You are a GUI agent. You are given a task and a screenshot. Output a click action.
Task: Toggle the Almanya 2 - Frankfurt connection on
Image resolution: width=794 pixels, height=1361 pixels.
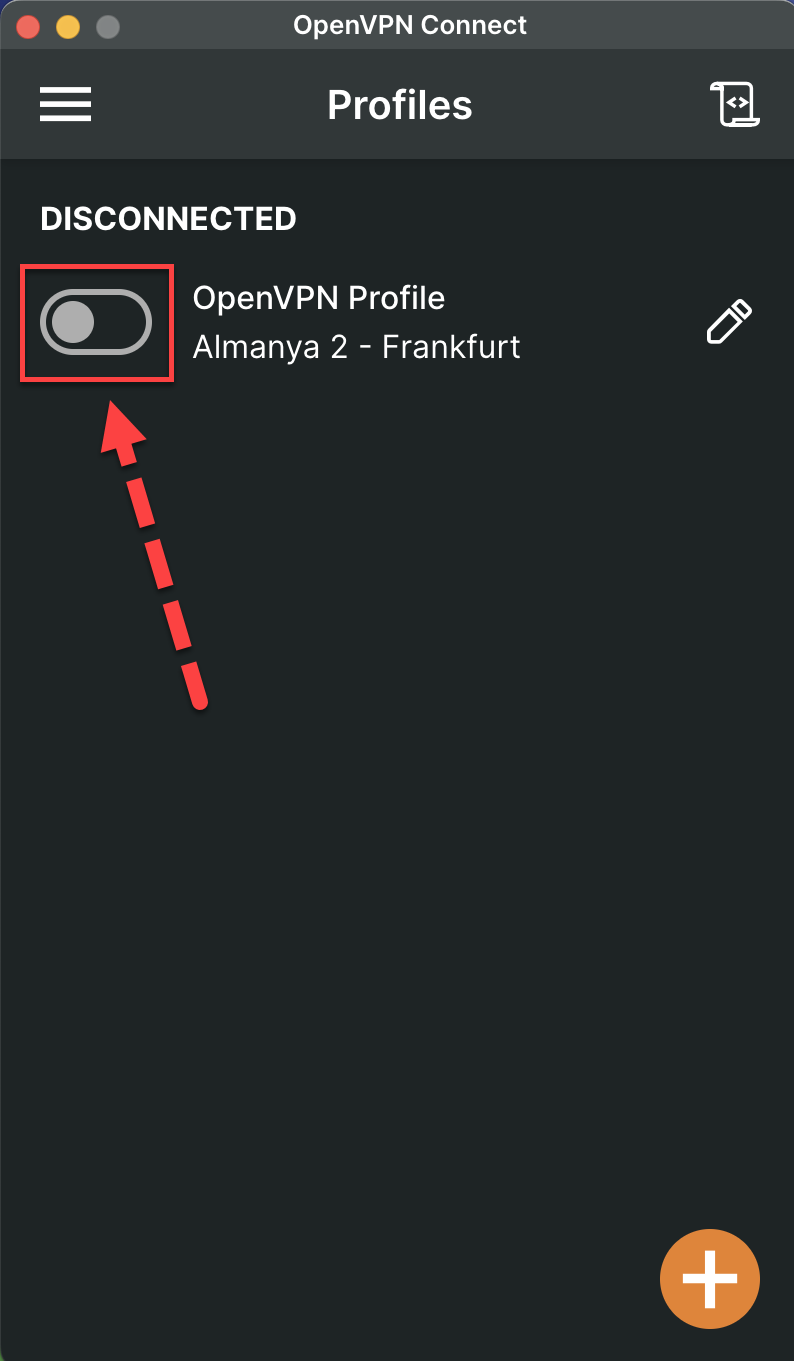coord(96,322)
